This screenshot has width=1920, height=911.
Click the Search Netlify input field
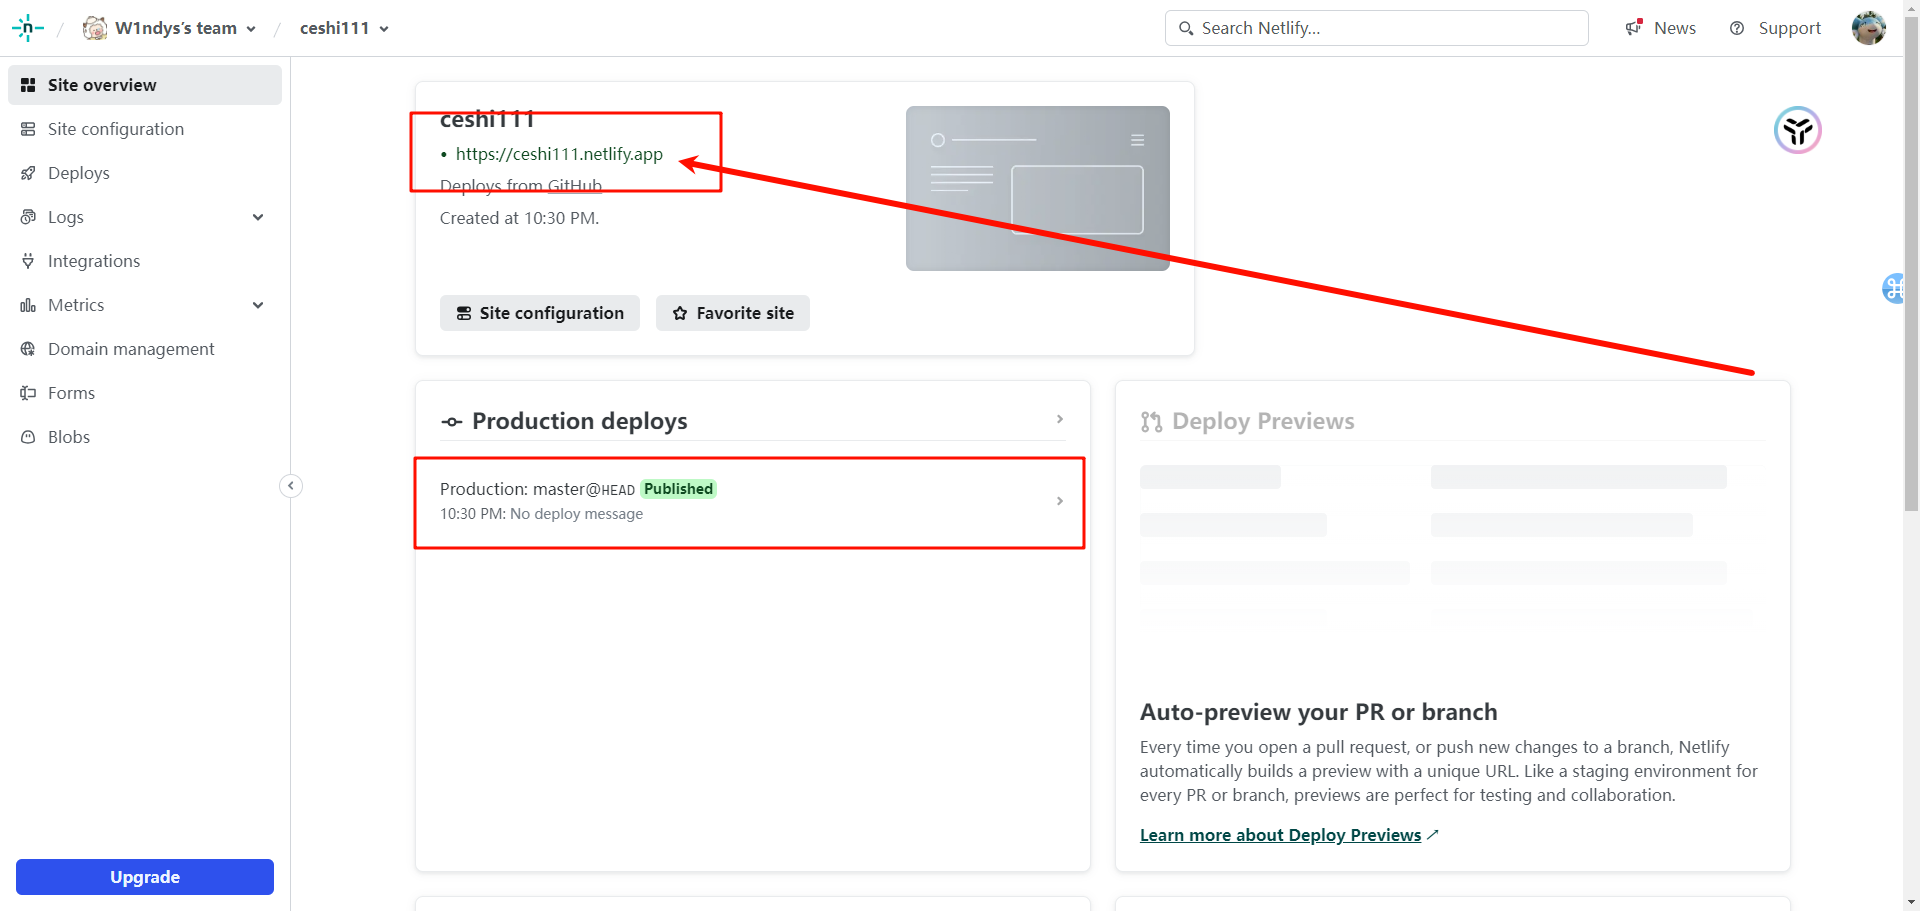click(1385, 28)
